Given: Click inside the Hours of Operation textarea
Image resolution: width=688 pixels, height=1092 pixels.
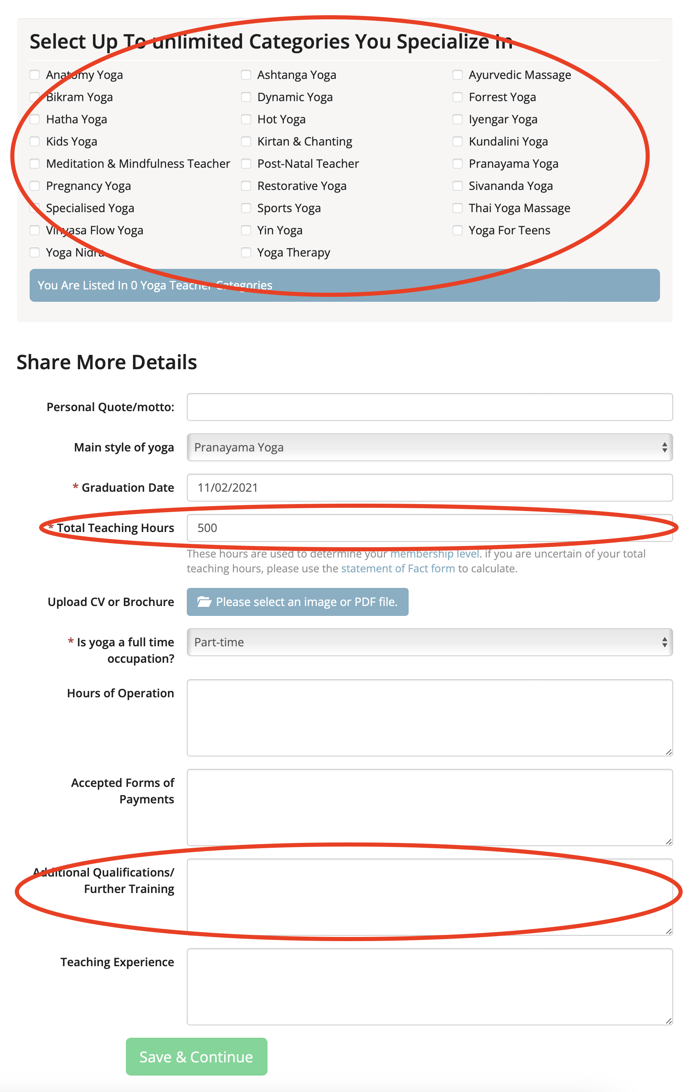Looking at the screenshot, I should pos(429,717).
